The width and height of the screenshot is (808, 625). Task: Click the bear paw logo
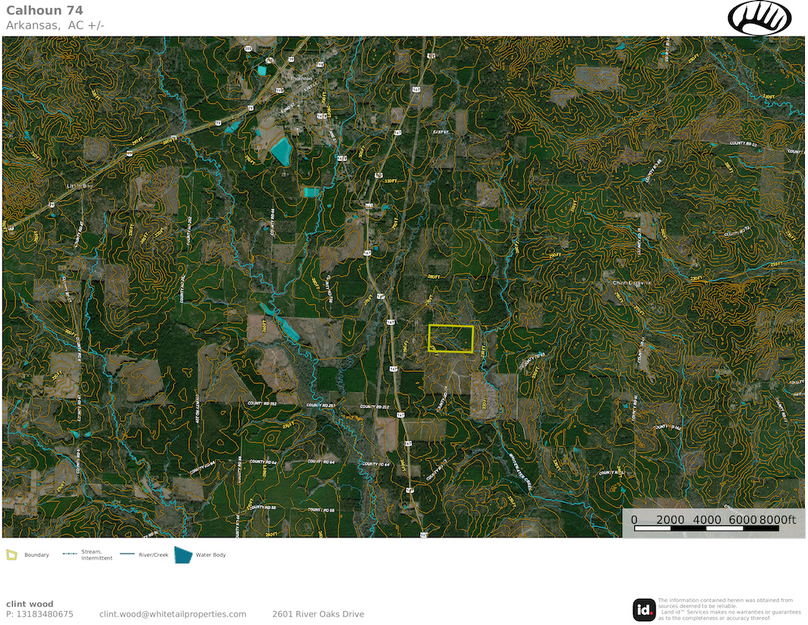759,18
